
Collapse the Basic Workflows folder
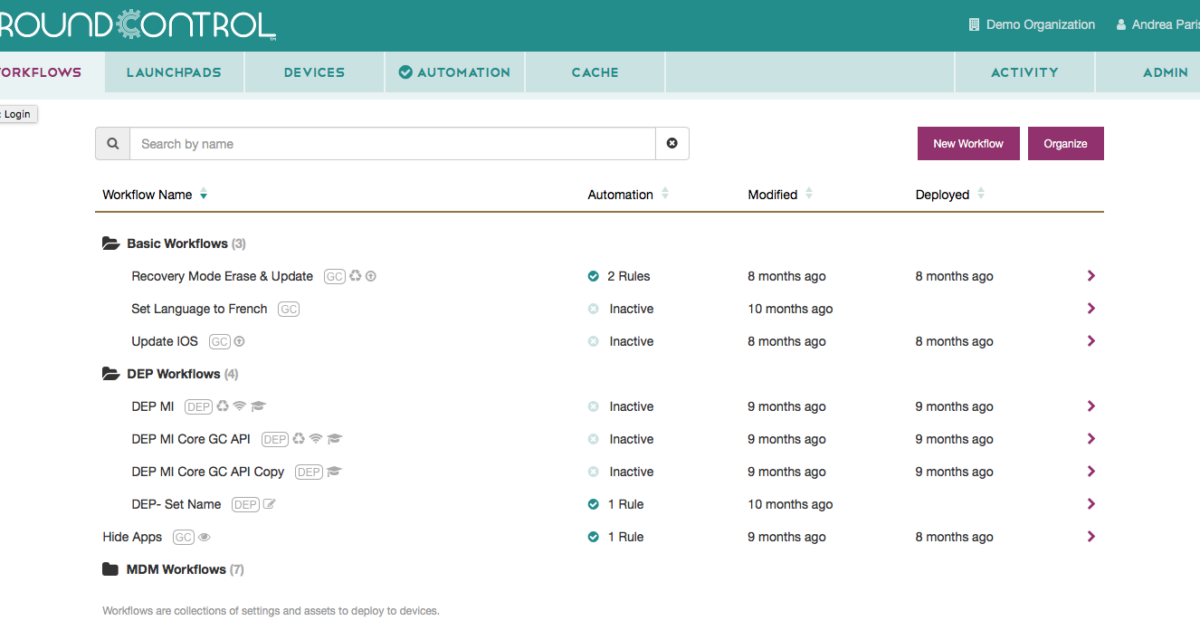click(x=111, y=241)
